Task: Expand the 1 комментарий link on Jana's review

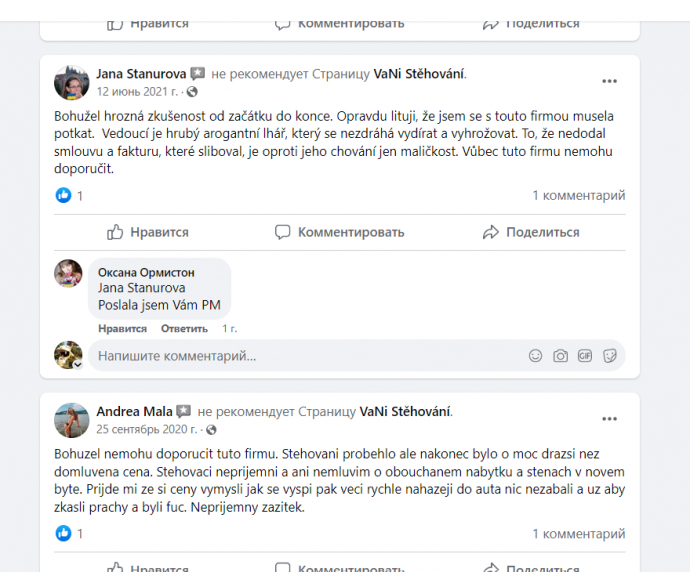Action: pos(579,195)
